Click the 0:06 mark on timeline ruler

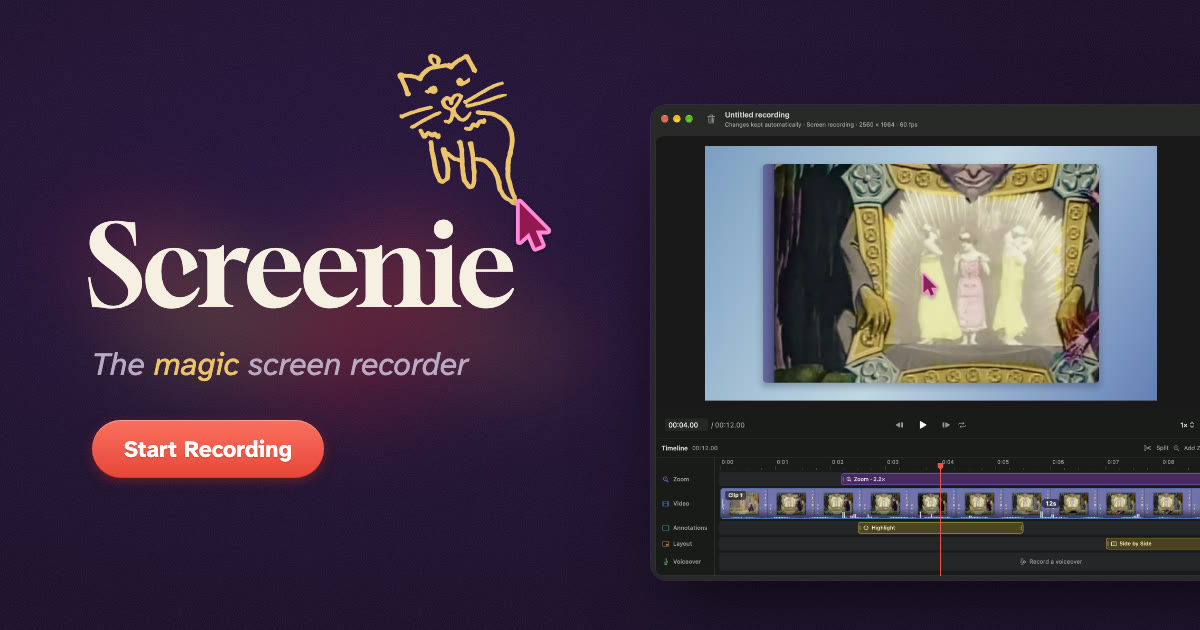coord(1057,462)
